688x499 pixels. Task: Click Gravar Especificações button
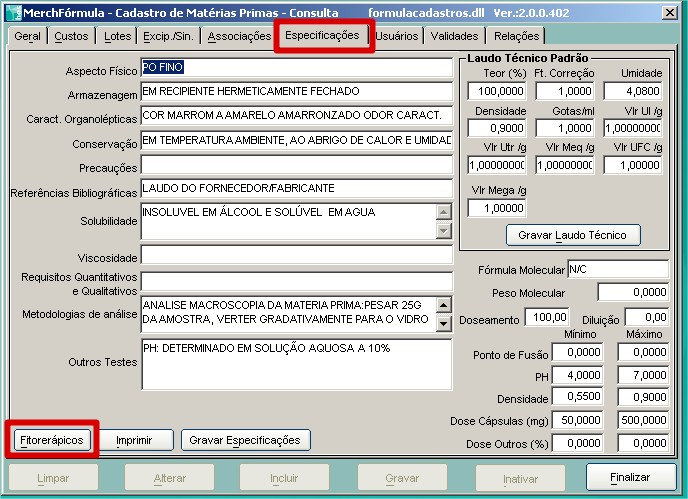[244, 440]
